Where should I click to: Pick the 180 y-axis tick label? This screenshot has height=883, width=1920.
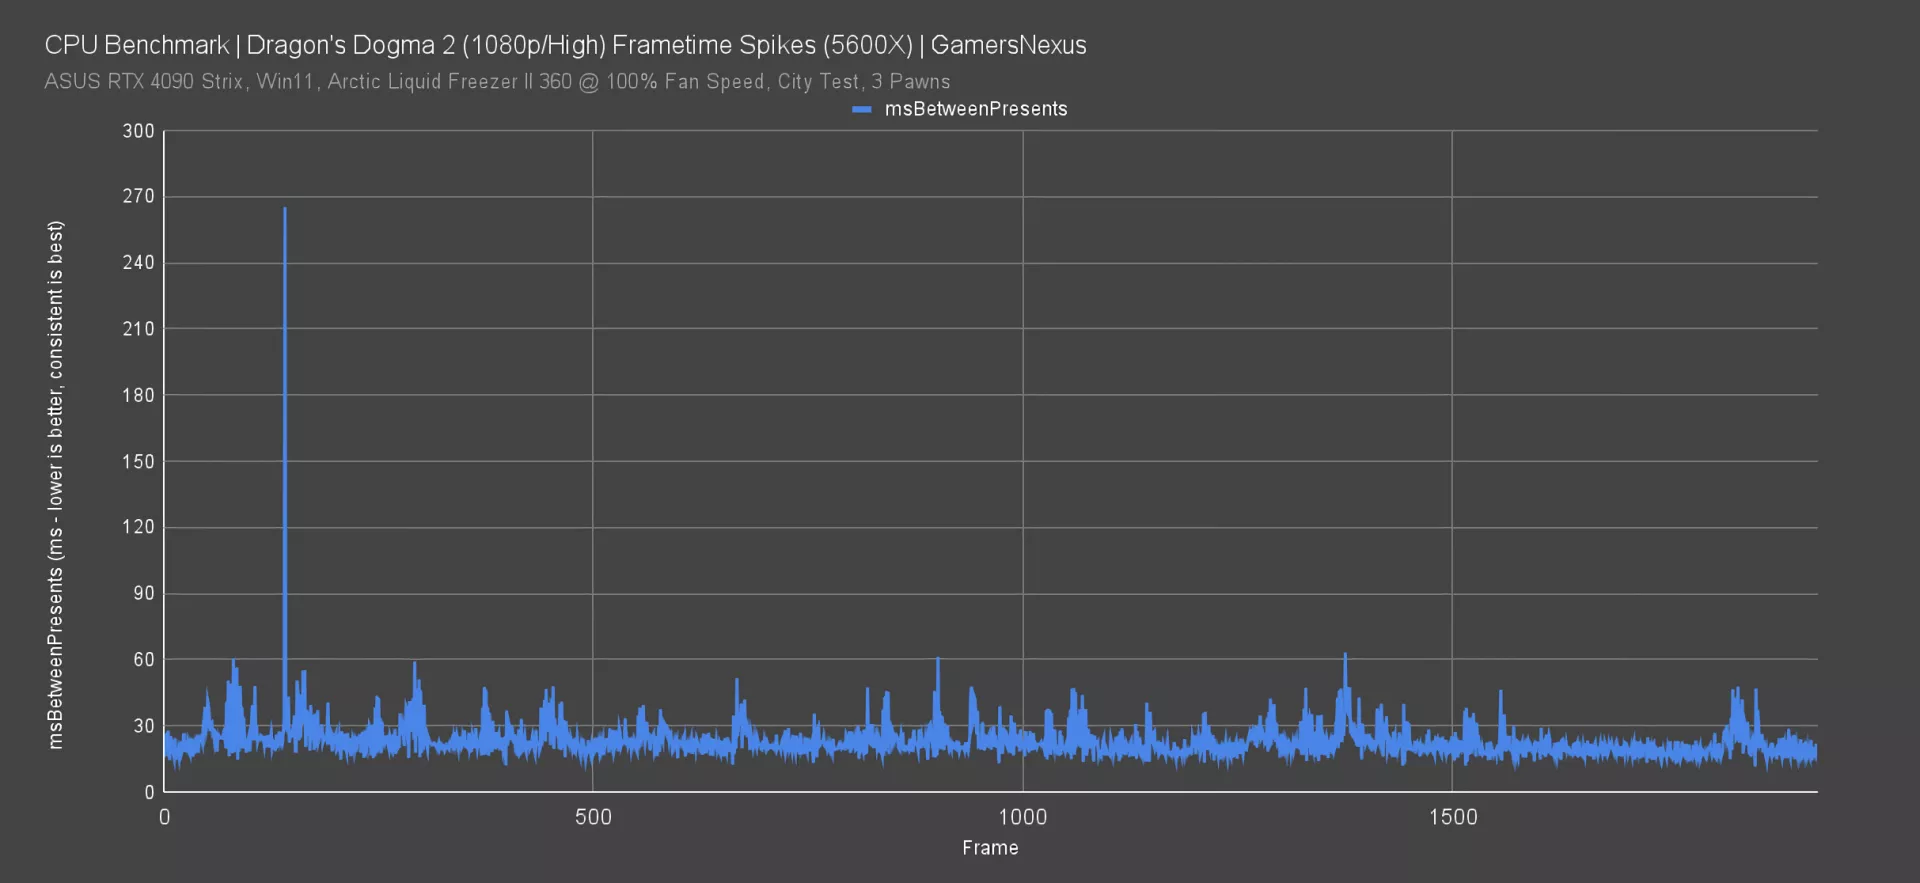point(138,395)
